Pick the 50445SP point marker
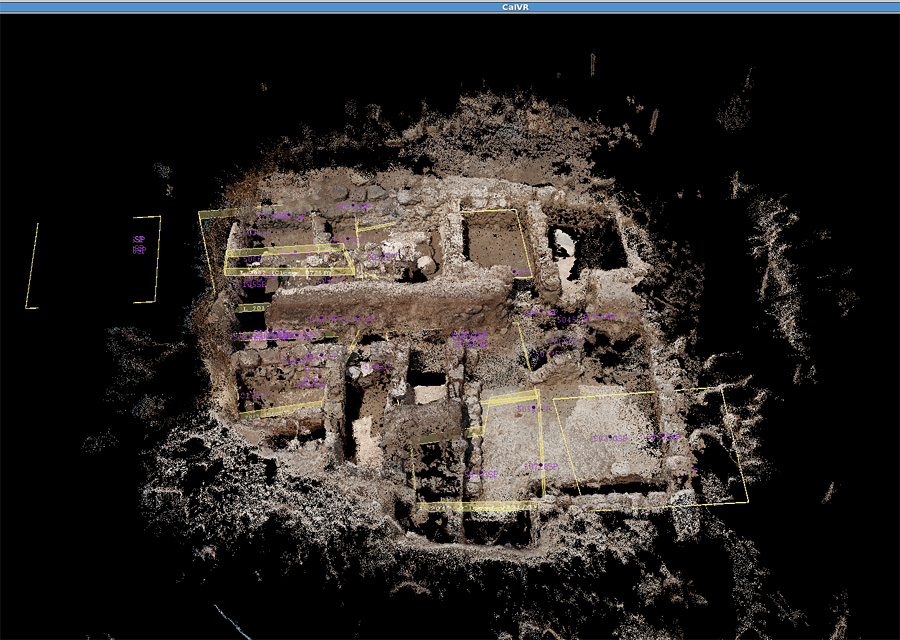 [321, 319]
